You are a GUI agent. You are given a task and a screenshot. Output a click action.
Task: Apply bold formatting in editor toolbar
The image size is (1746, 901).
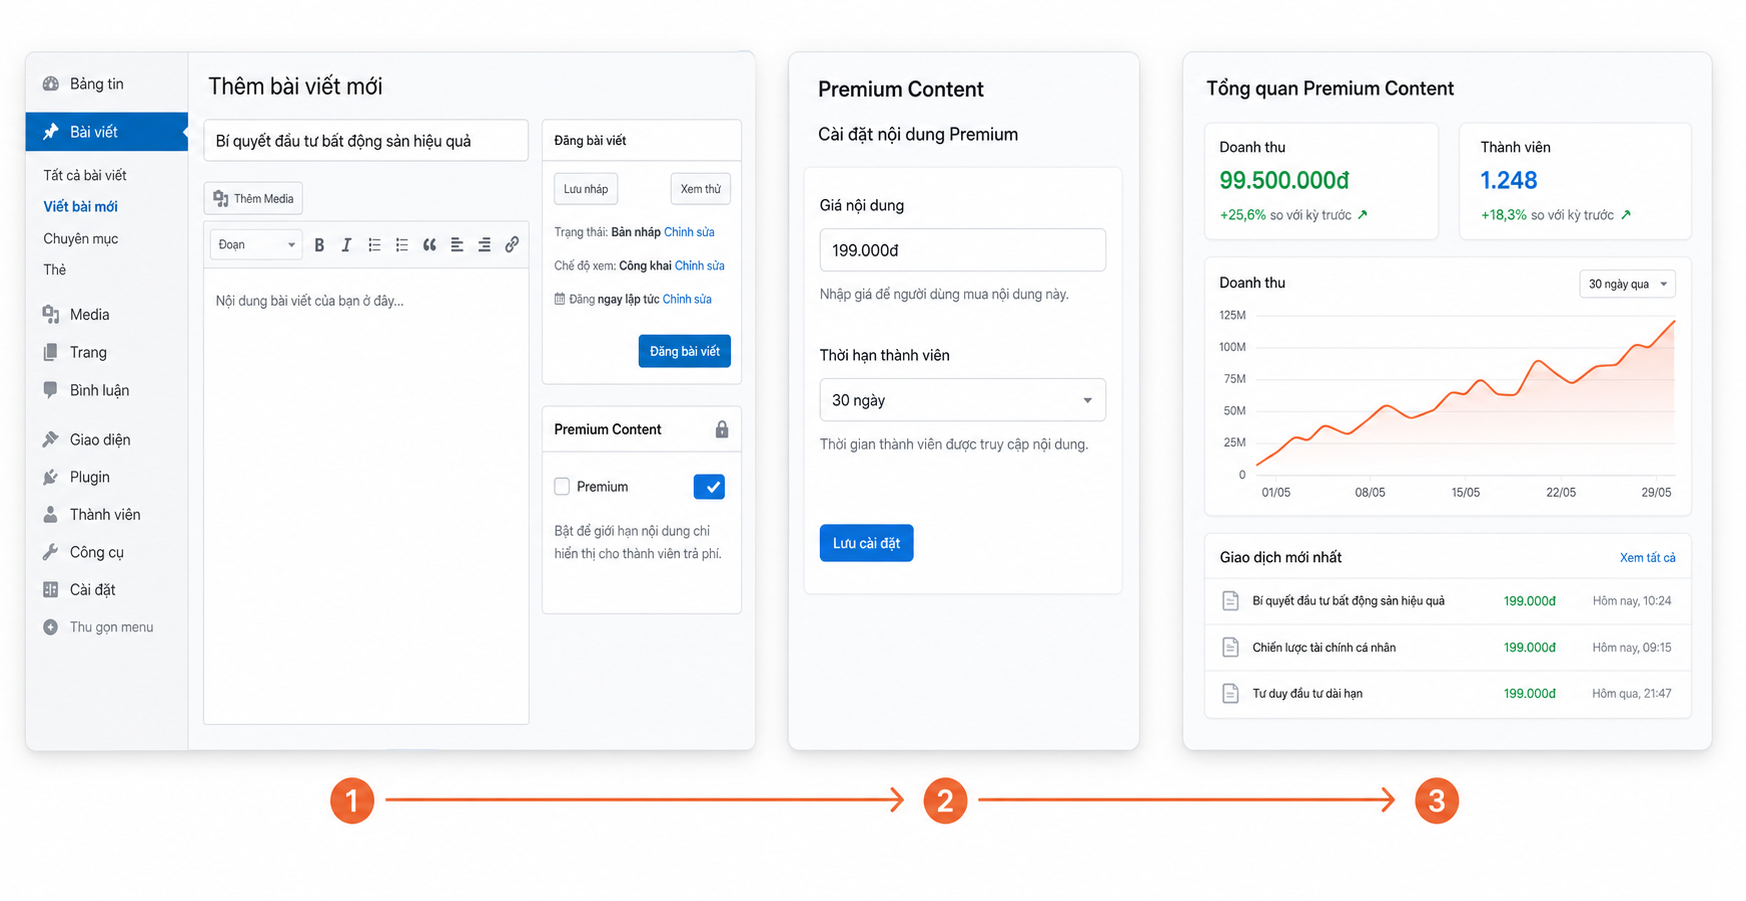[319, 245]
